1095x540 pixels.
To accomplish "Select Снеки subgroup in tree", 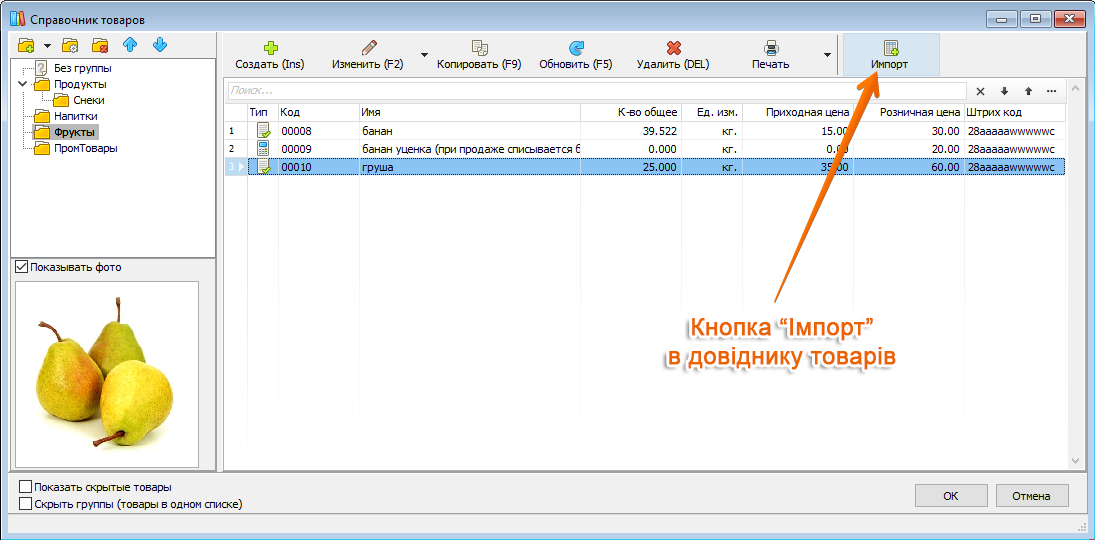I will pyautogui.click(x=89, y=101).
